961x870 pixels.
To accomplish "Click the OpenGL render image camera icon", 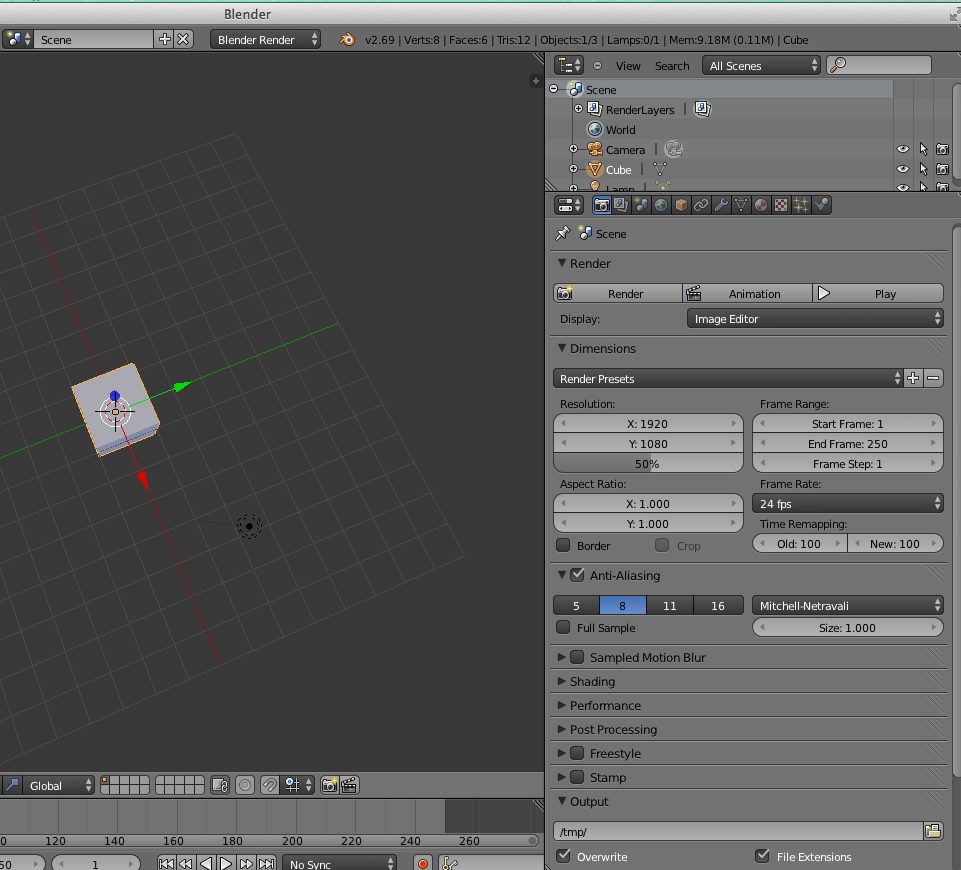I will [x=329, y=785].
